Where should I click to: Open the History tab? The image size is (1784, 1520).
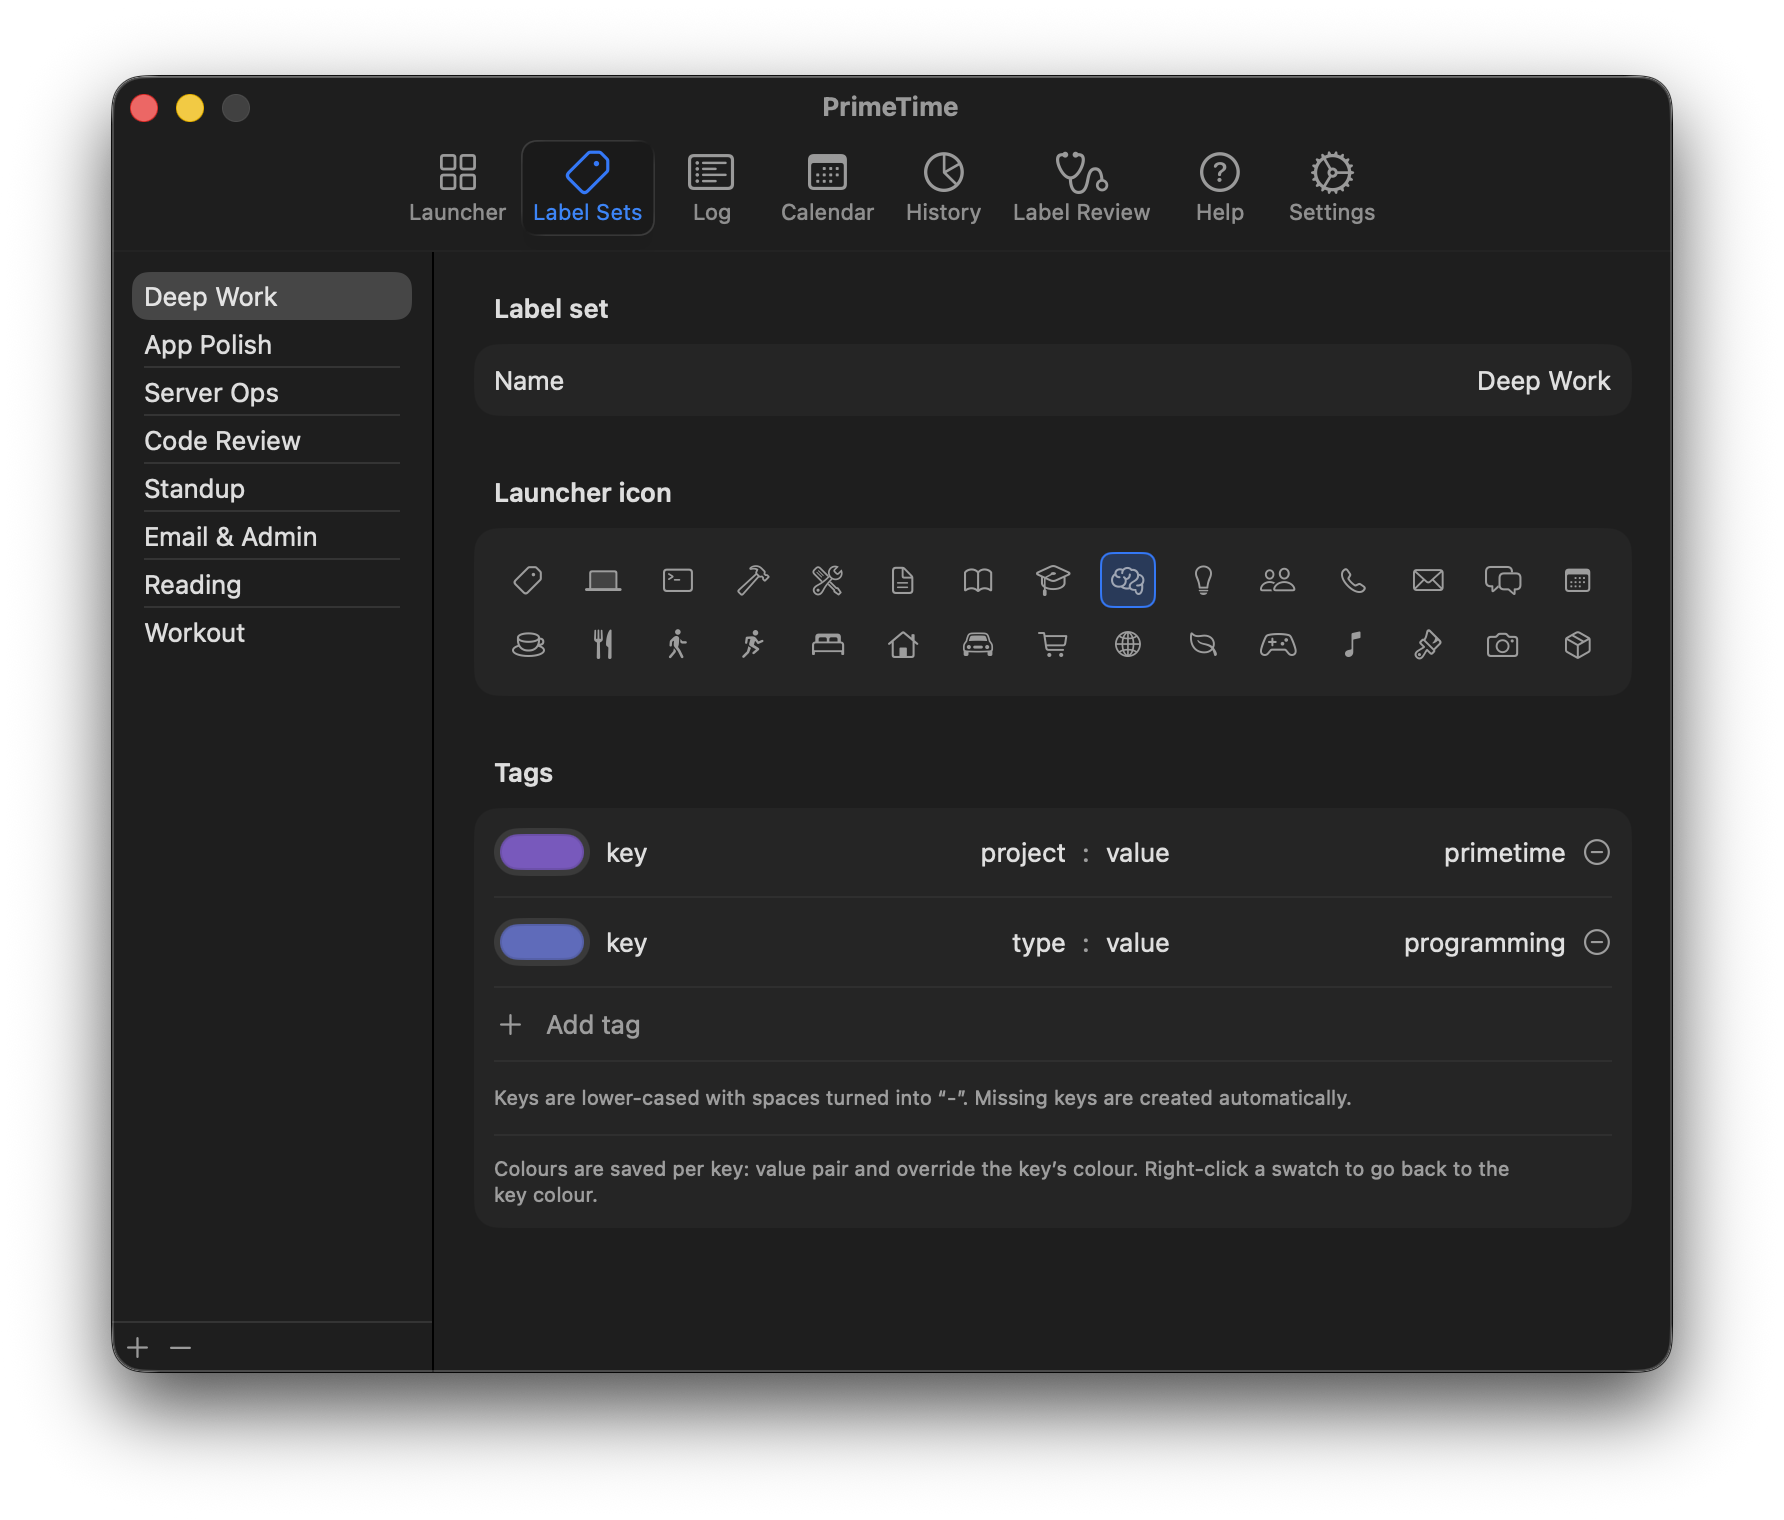943,188
